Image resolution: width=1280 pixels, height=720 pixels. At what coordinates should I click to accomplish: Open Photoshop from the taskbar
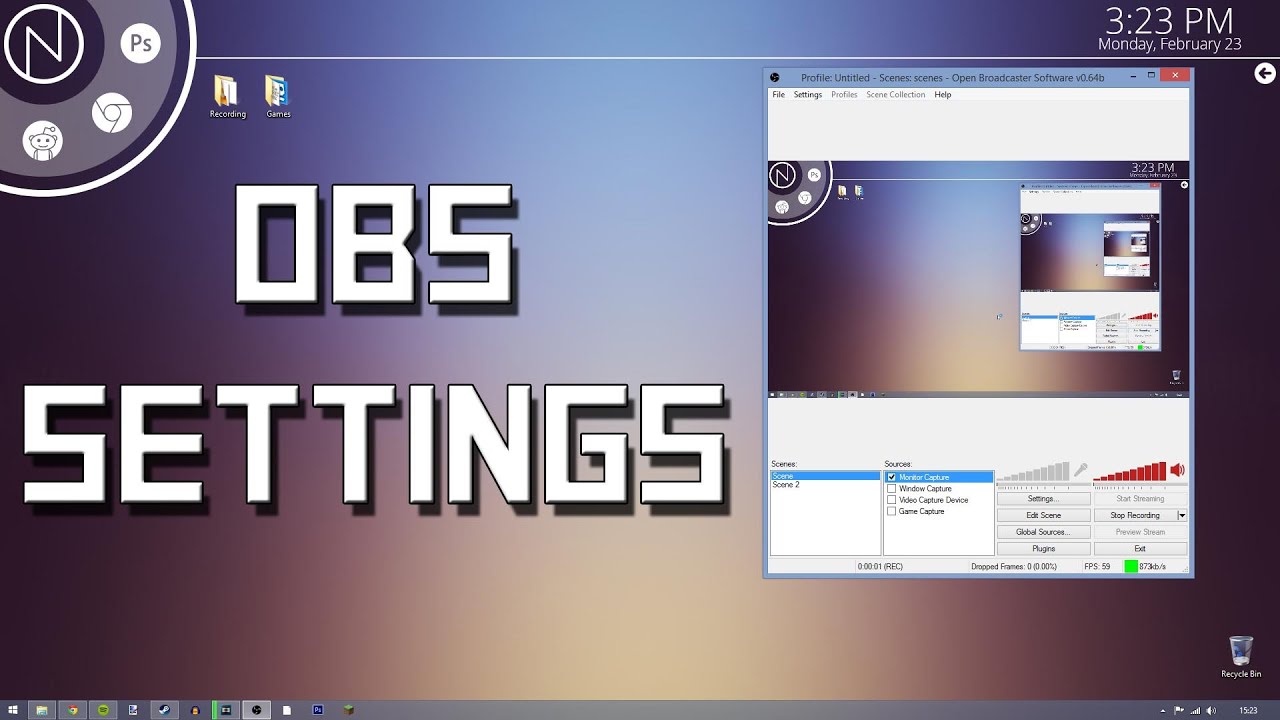[x=318, y=710]
